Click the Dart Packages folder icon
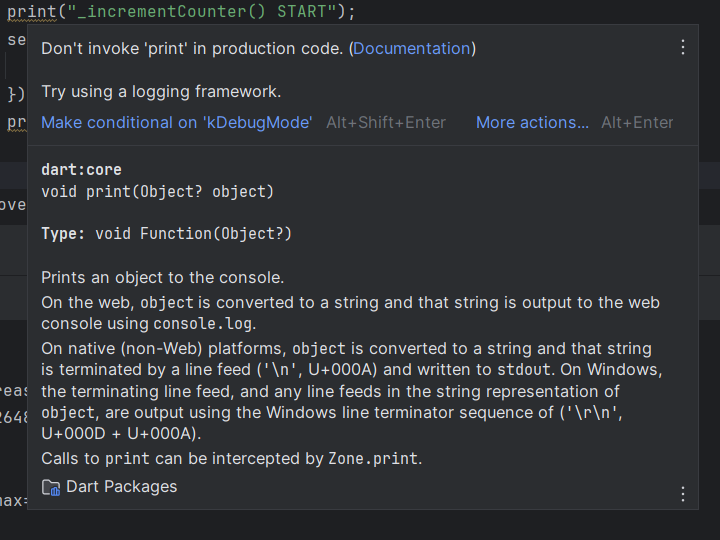Image resolution: width=720 pixels, height=540 pixels. tap(51, 487)
